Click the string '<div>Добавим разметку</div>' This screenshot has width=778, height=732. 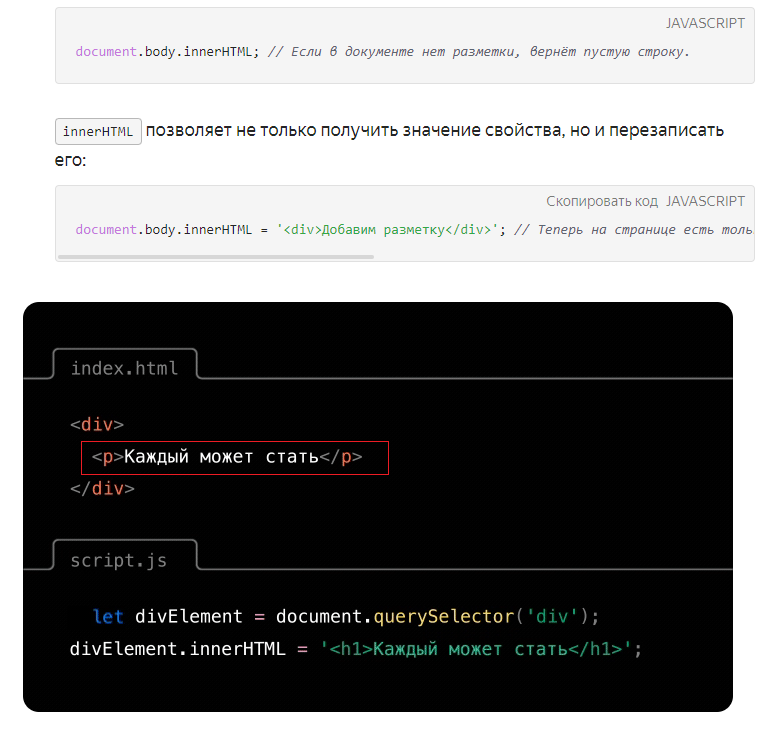tap(387, 230)
